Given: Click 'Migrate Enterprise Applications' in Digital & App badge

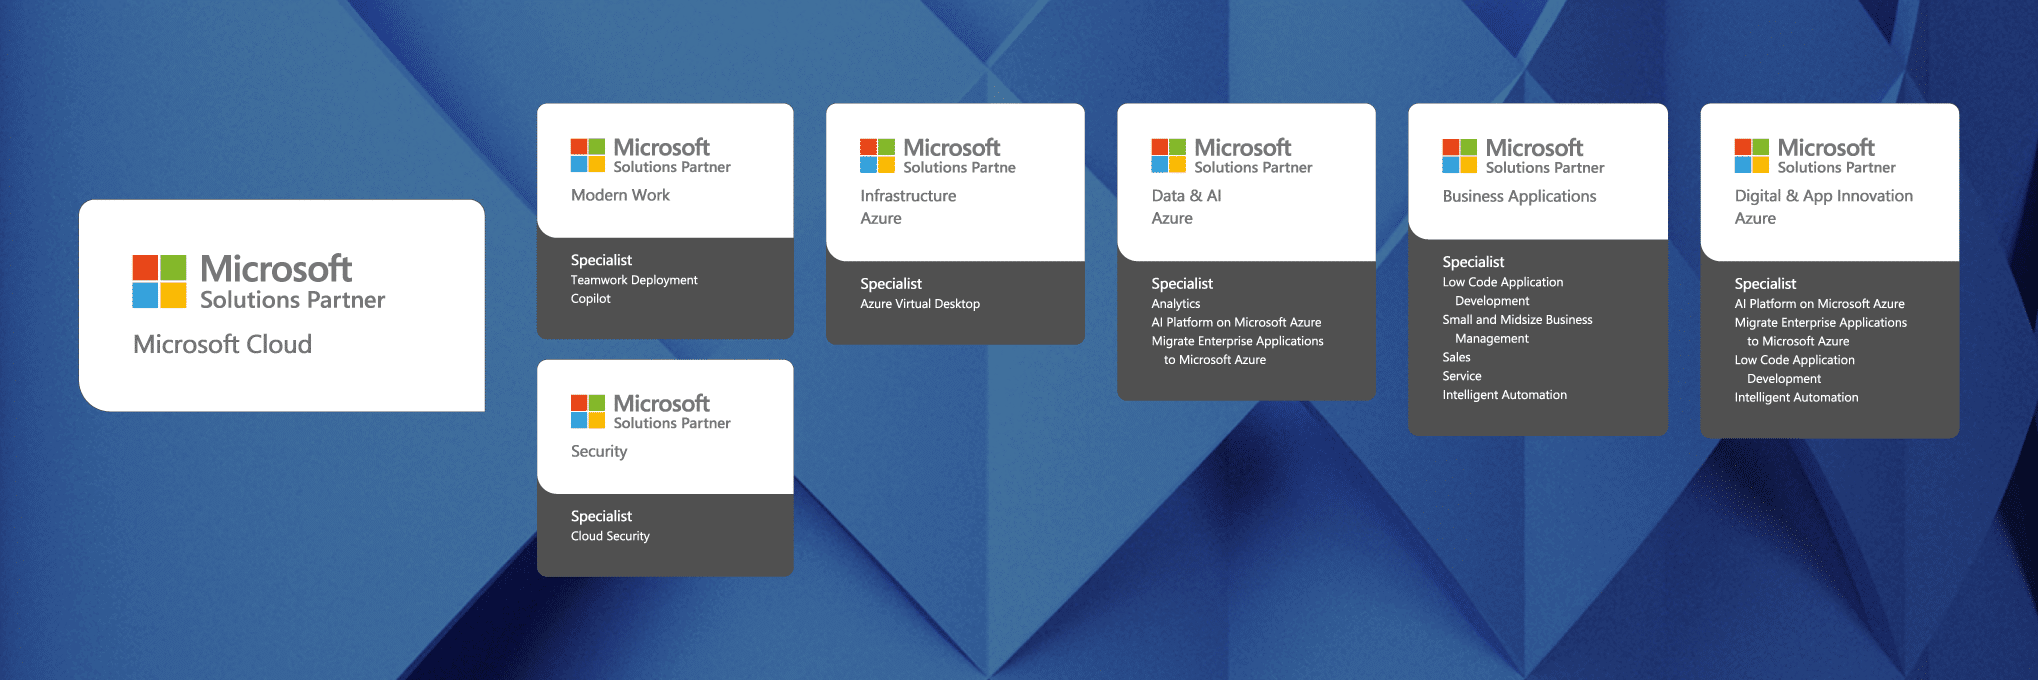Looking at the screenshot, I should (x=1820, y=323).
